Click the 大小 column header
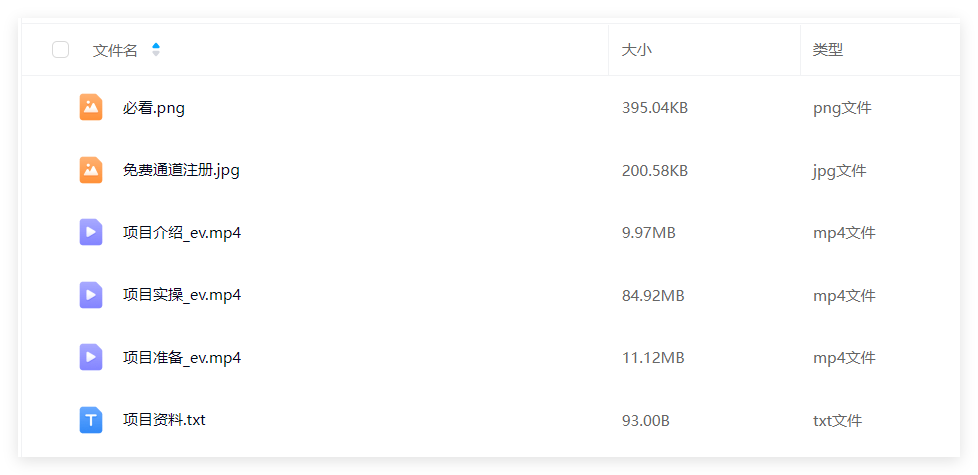 (x=637, y=50)
